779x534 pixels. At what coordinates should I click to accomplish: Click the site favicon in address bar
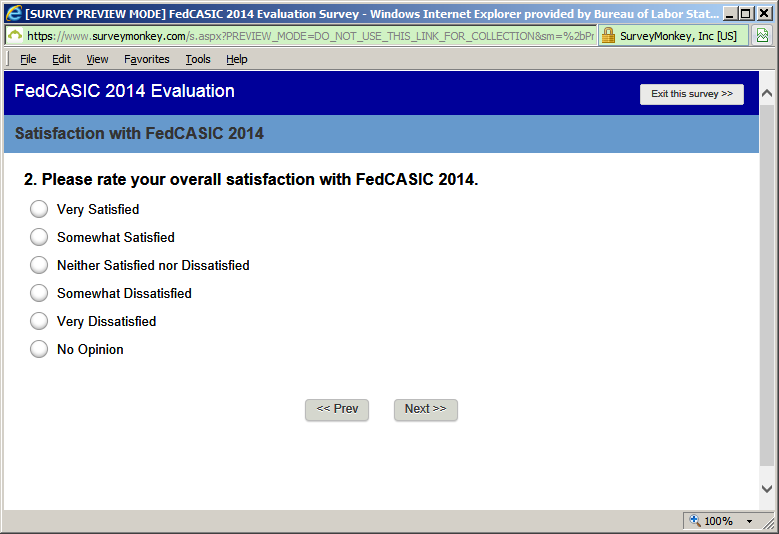[15, 35]
